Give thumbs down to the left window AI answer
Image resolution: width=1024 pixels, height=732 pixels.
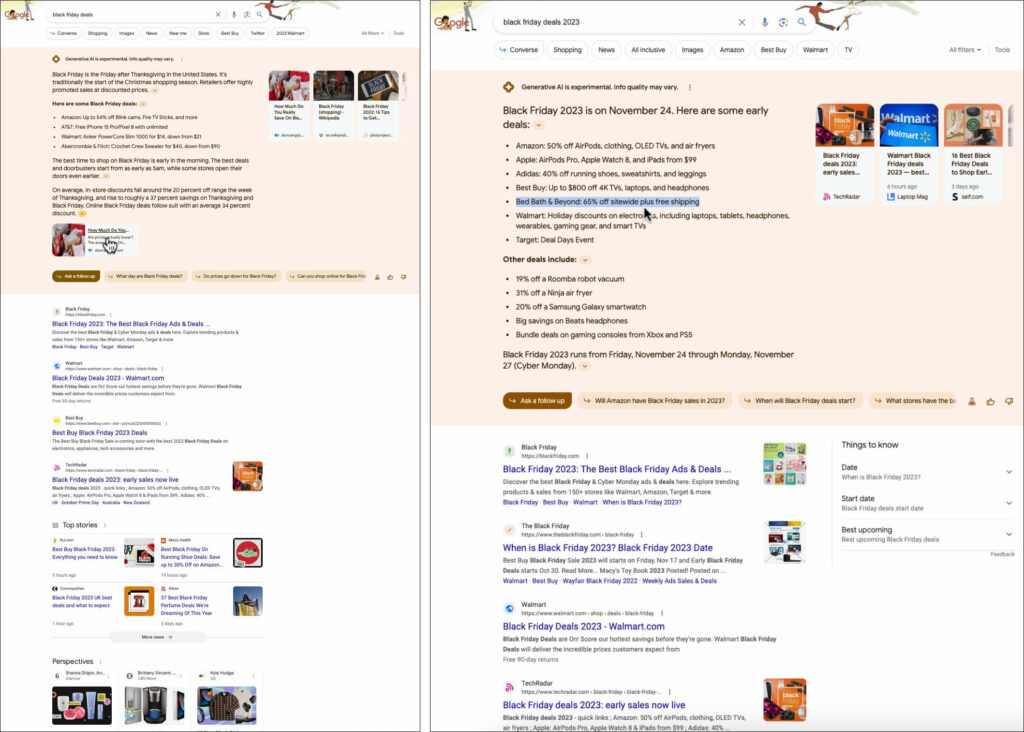[x=404, y=277]
